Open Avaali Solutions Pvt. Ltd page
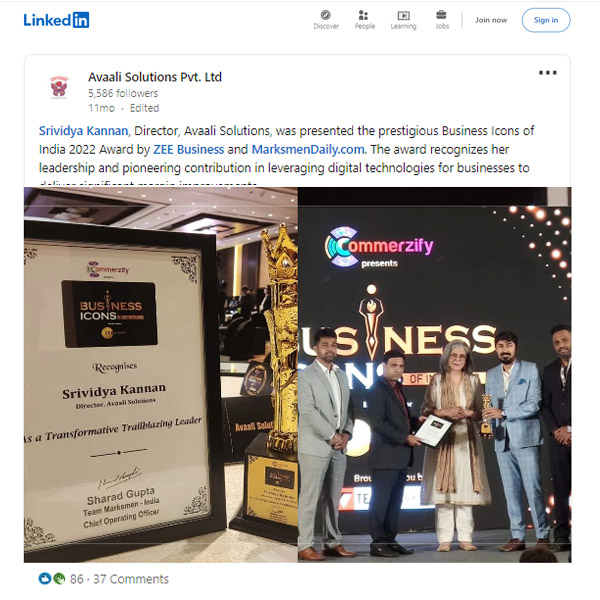Image resolution: width=600 pixels, height=600 pixels. tap(155, 77)
